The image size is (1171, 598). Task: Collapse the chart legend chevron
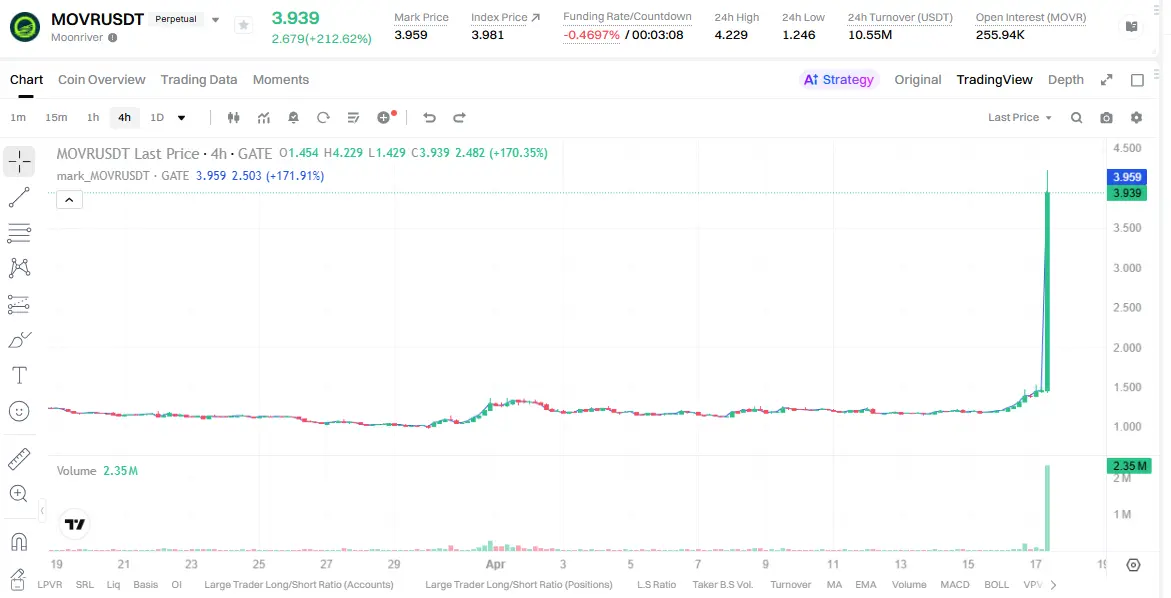69,199
